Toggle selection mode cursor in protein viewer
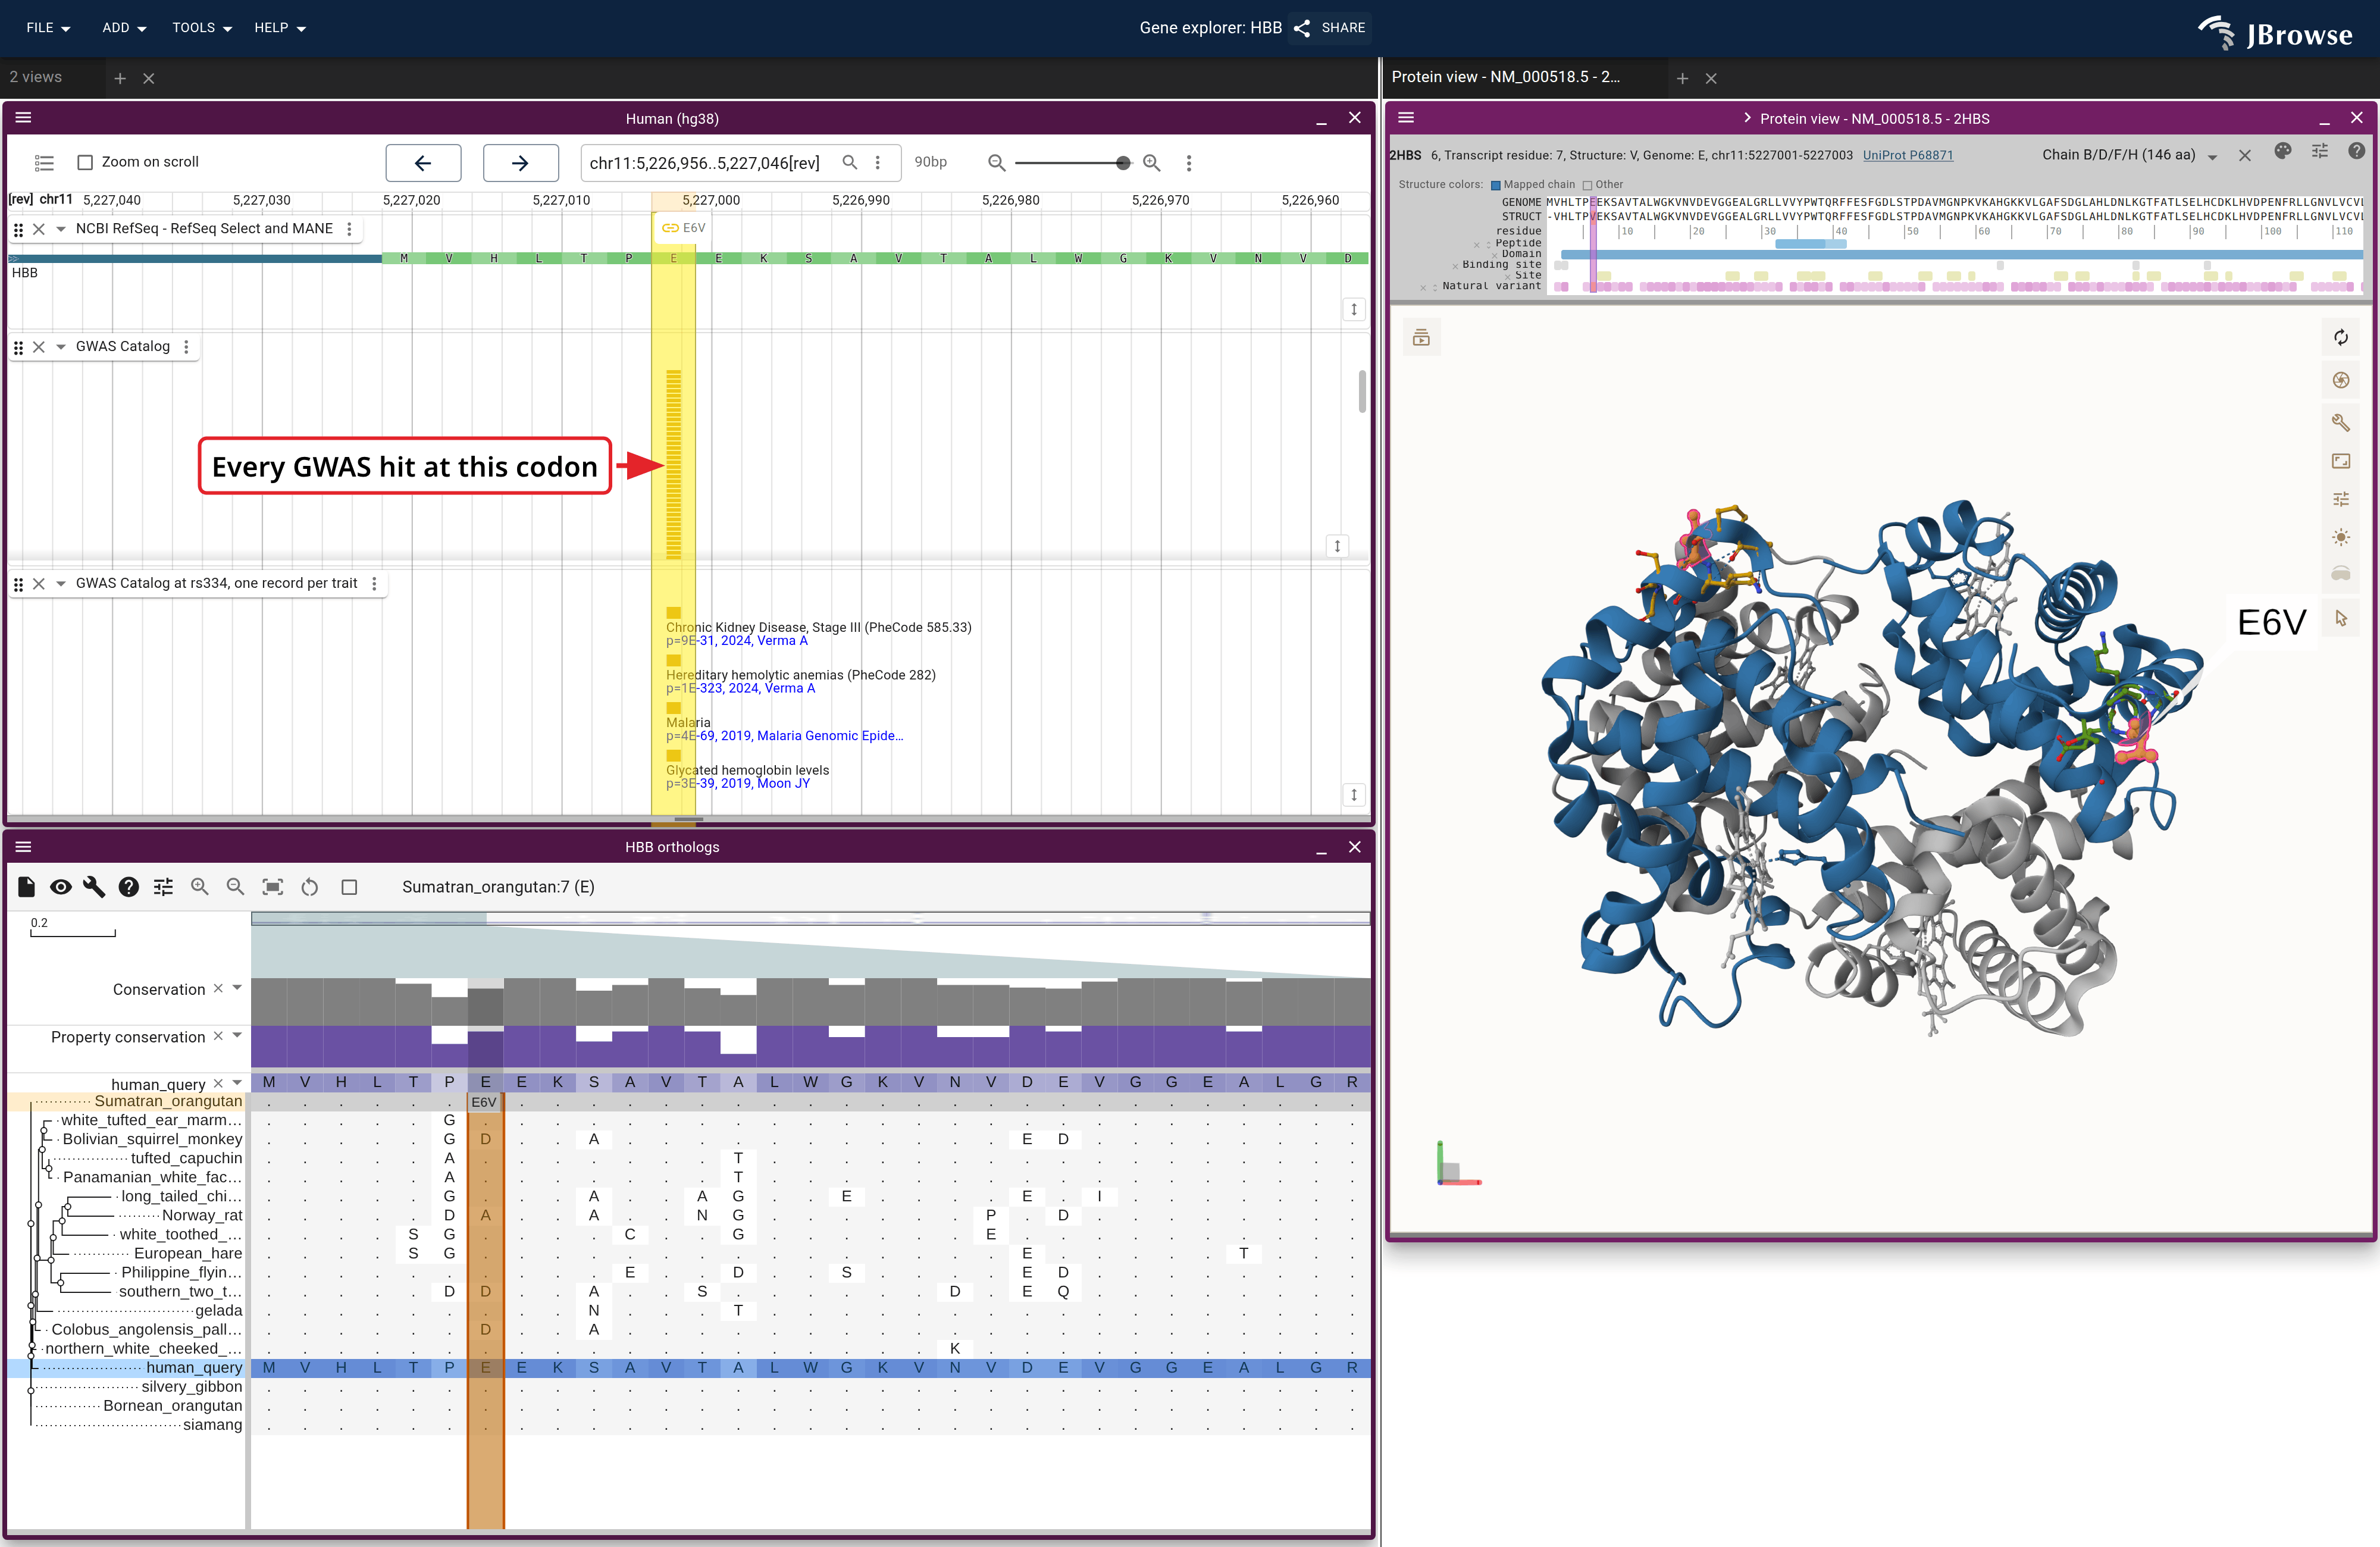Screen dimensions: 2380x1547 point(2341,618)
